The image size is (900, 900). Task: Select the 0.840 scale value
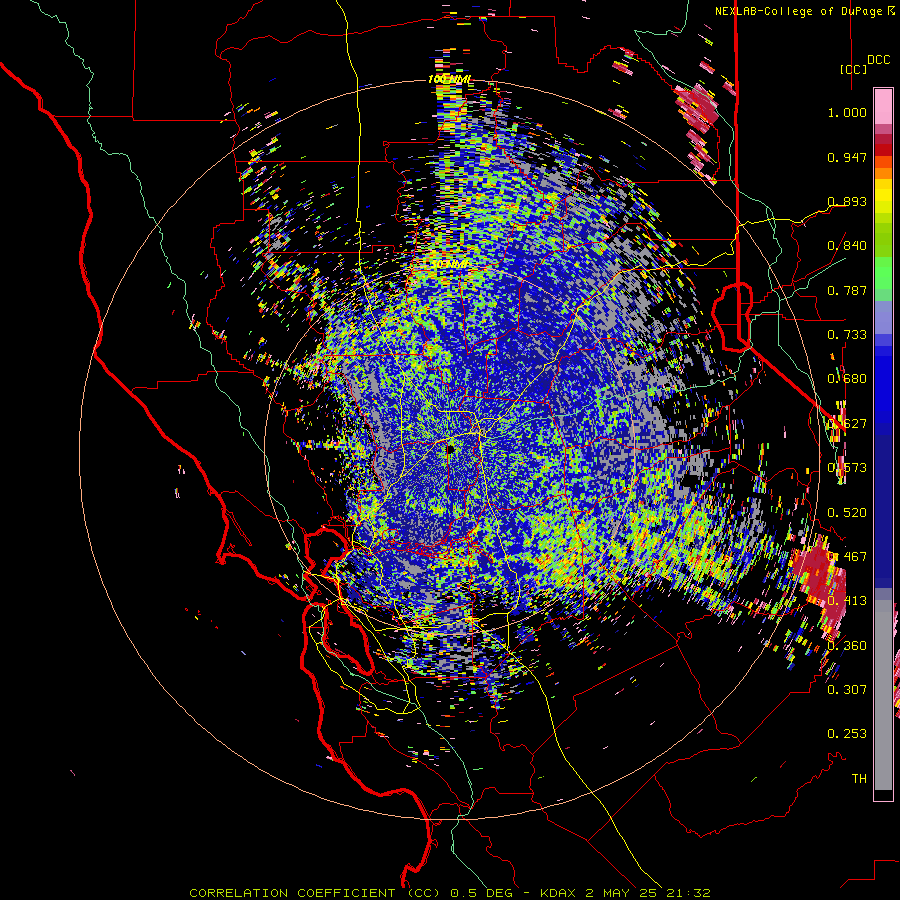coord(847,246)
